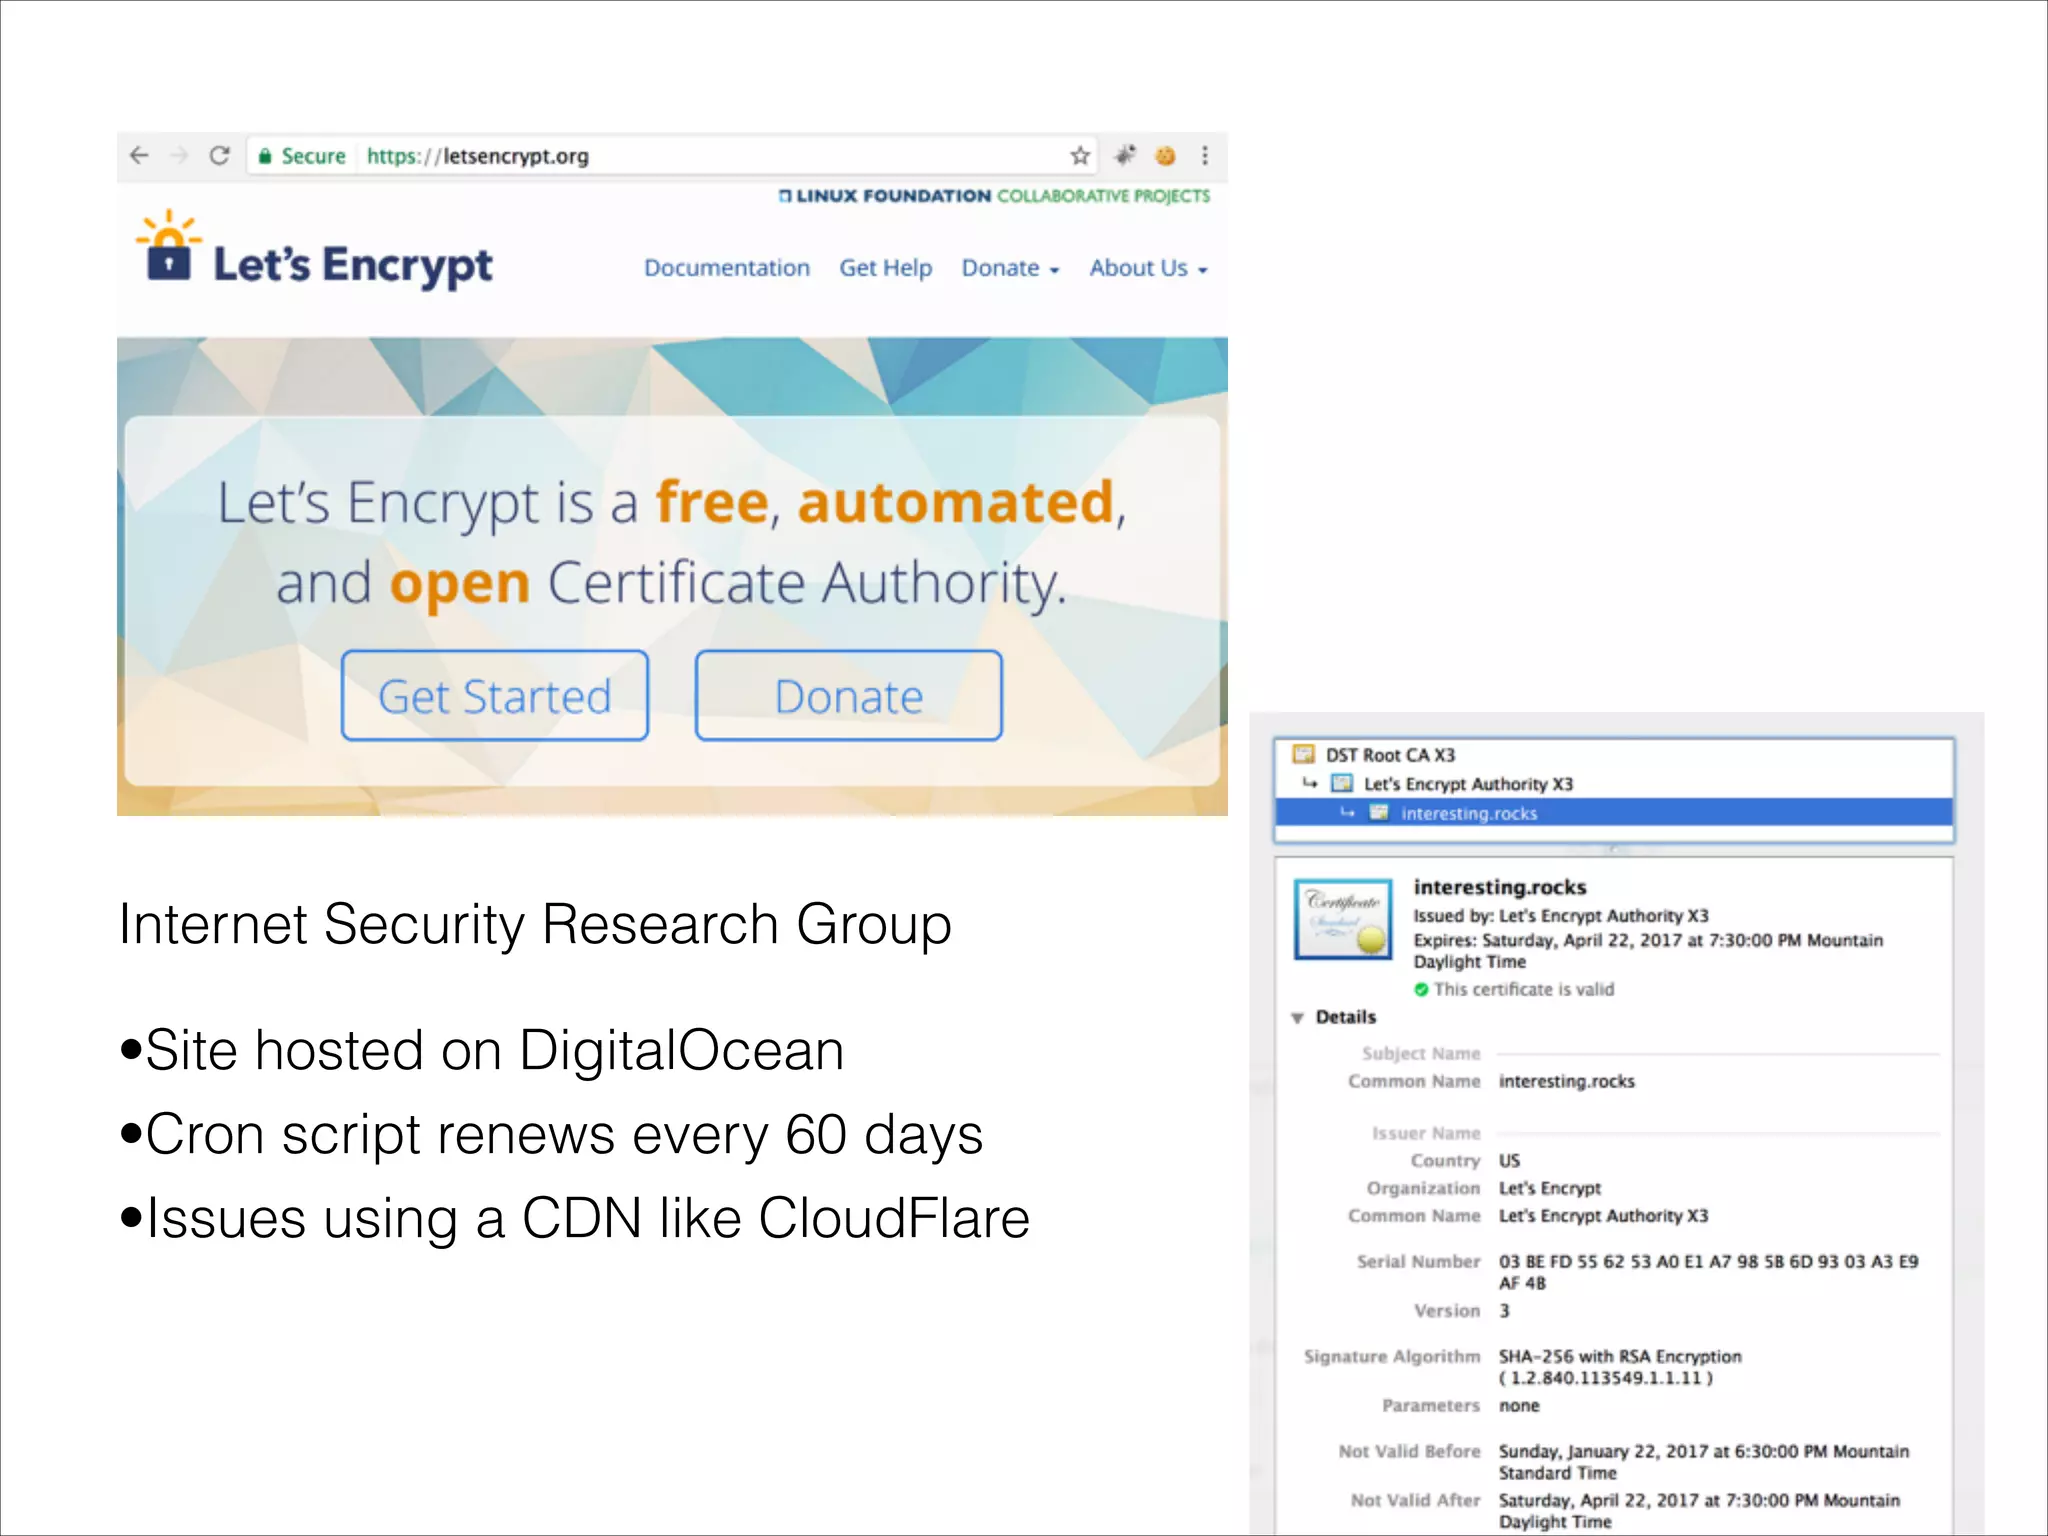2048x1536 pixels.
Task: Click the 'automated' highlighted word
Action: (x=956, y=502)
